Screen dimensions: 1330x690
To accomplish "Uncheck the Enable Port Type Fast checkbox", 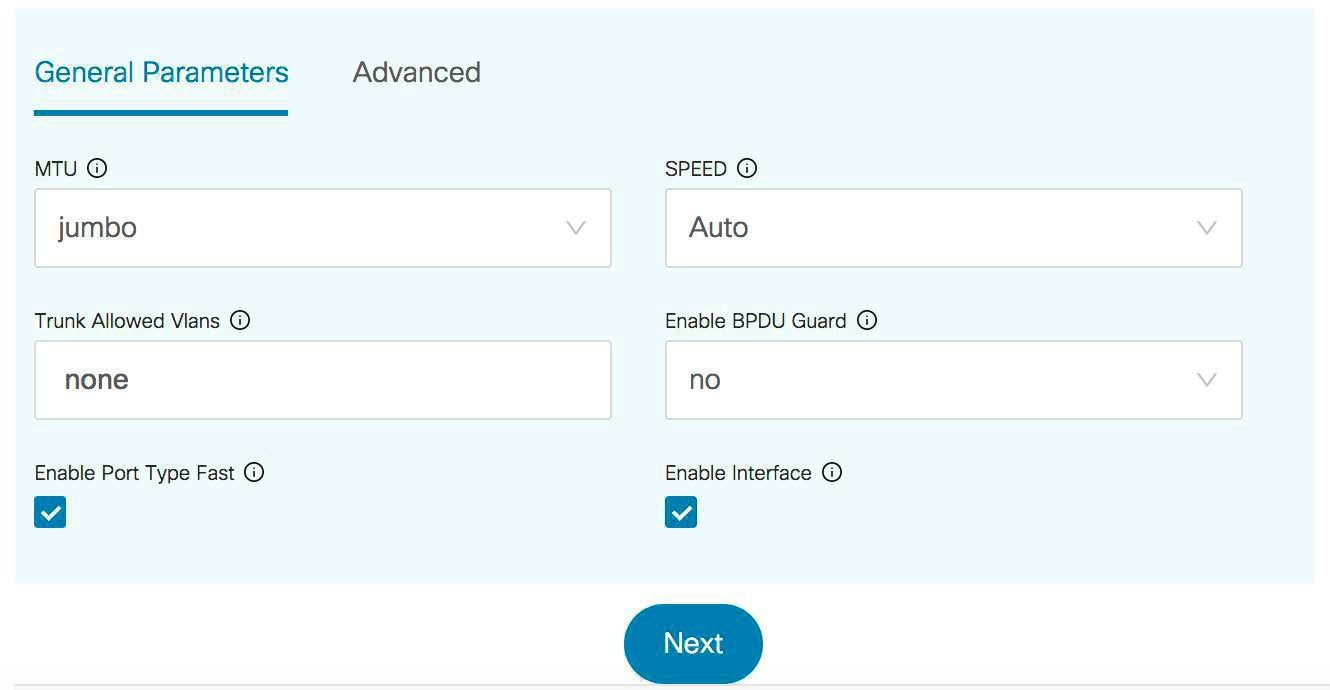I will tap(50, 512).
